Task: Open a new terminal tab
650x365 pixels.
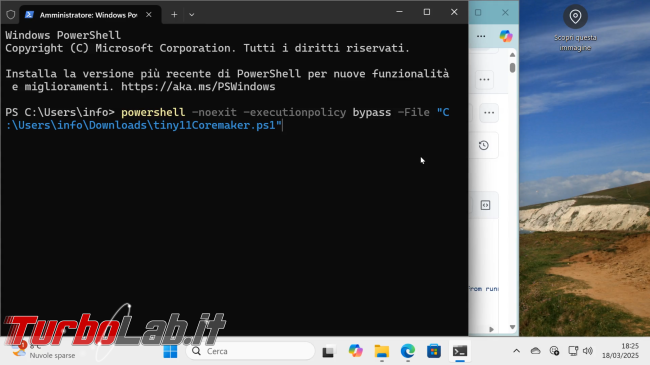Action: click(174, 15)
